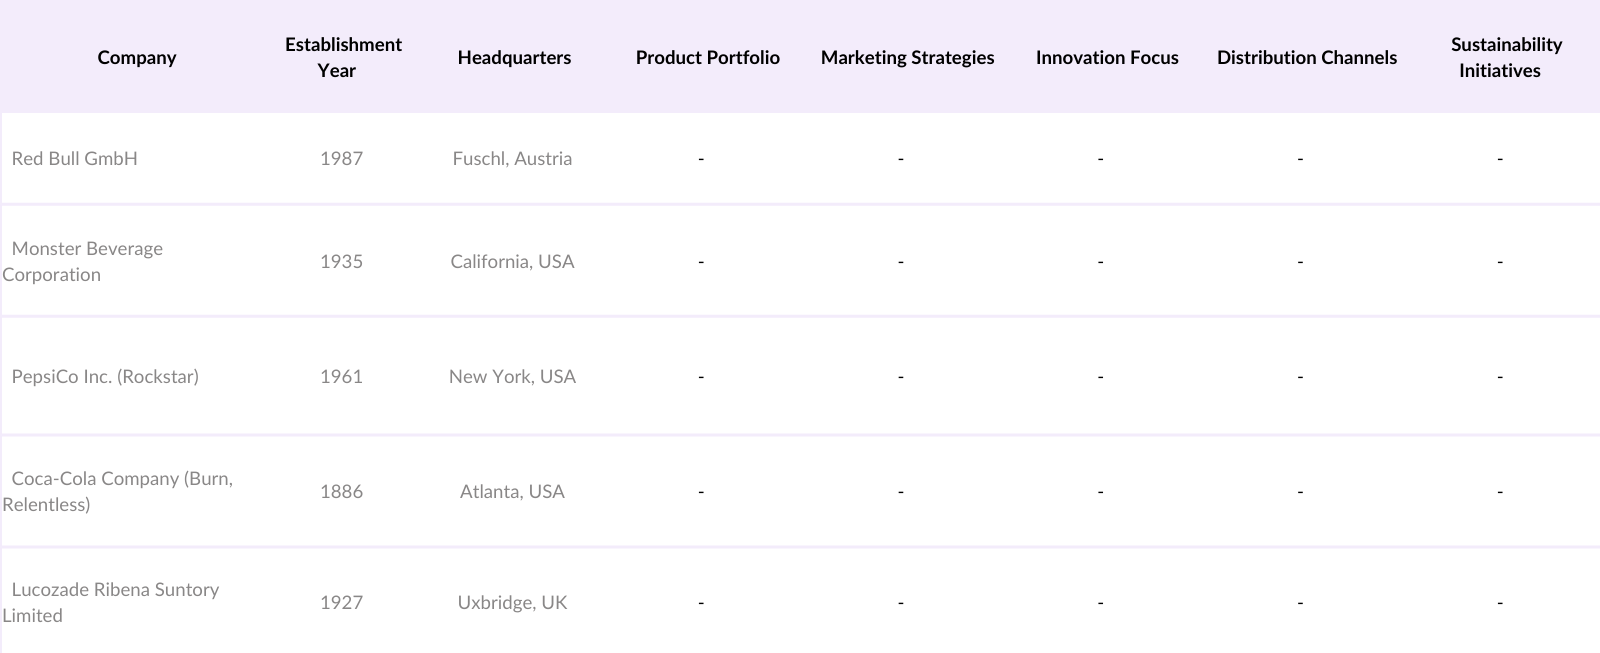Select the Distribution Channels column header
Viewport: 1600px width, 653px height.
(1306, 58)
